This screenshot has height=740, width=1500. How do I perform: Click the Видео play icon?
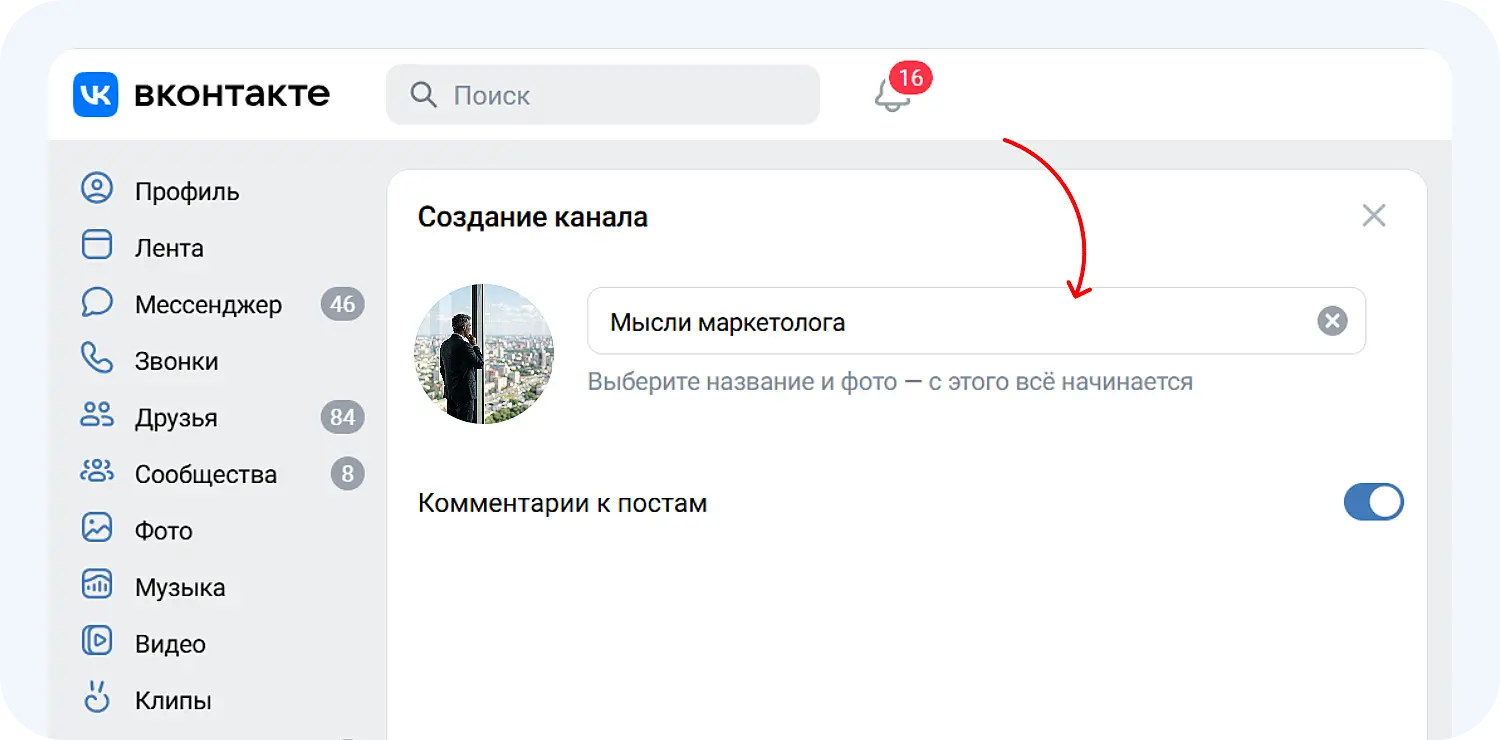(97, 641)
